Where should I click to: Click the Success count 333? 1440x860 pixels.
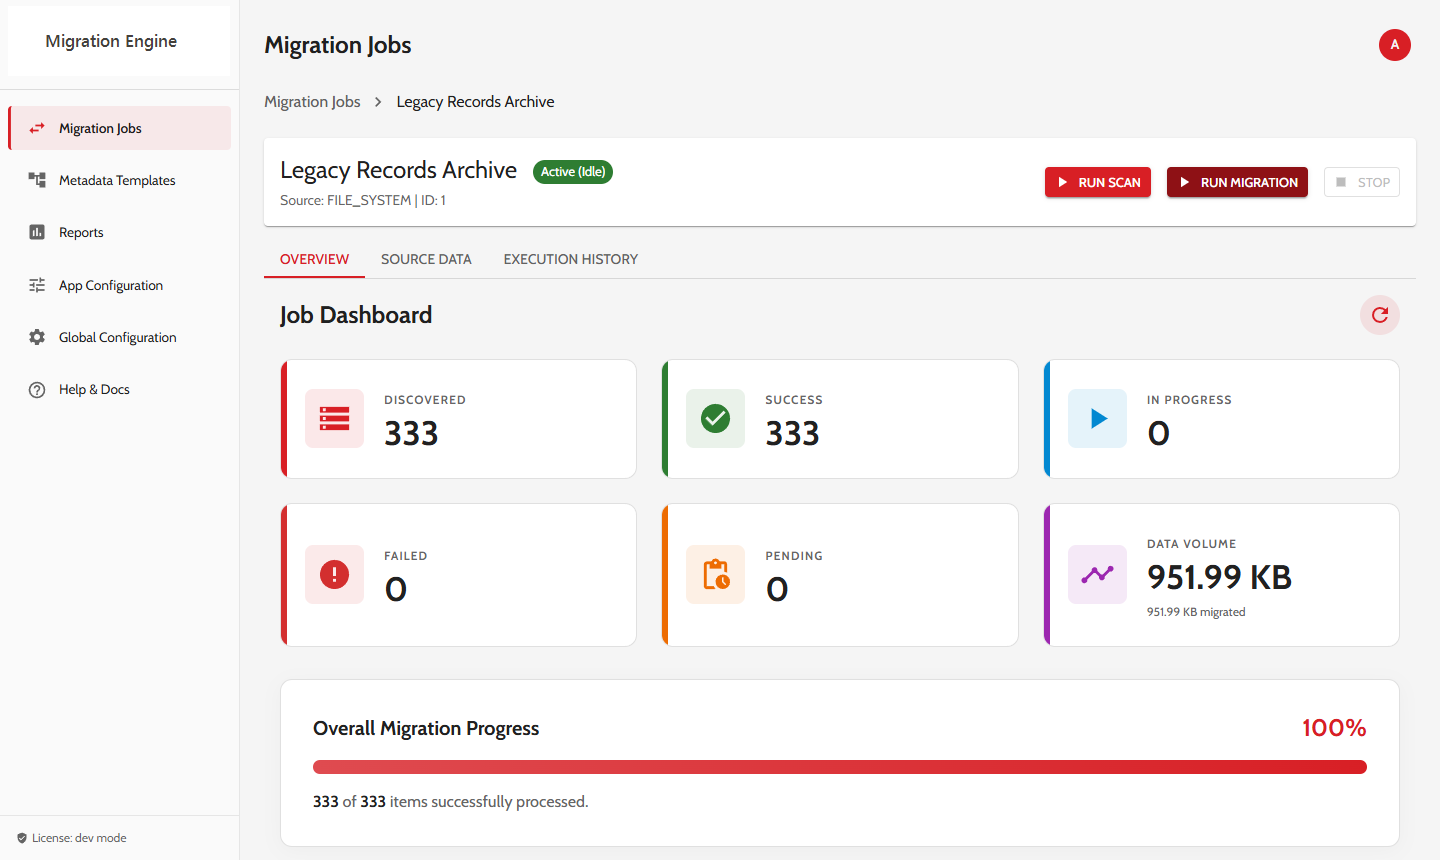(792, 433)
